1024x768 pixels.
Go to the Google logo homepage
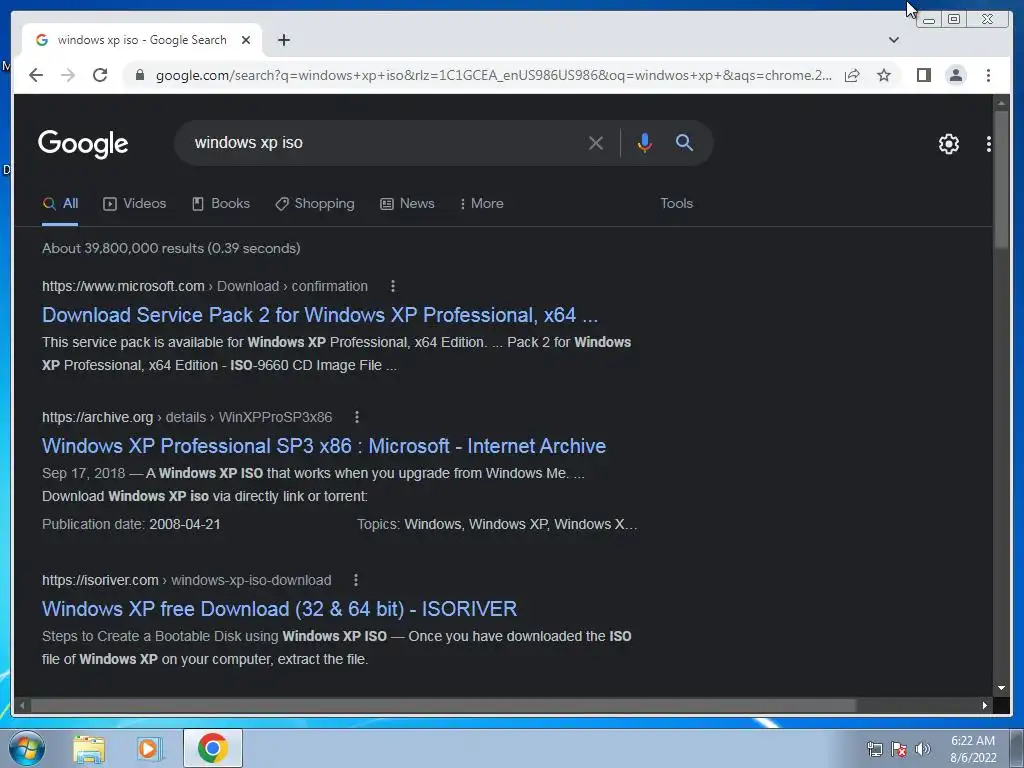point(83,144)
